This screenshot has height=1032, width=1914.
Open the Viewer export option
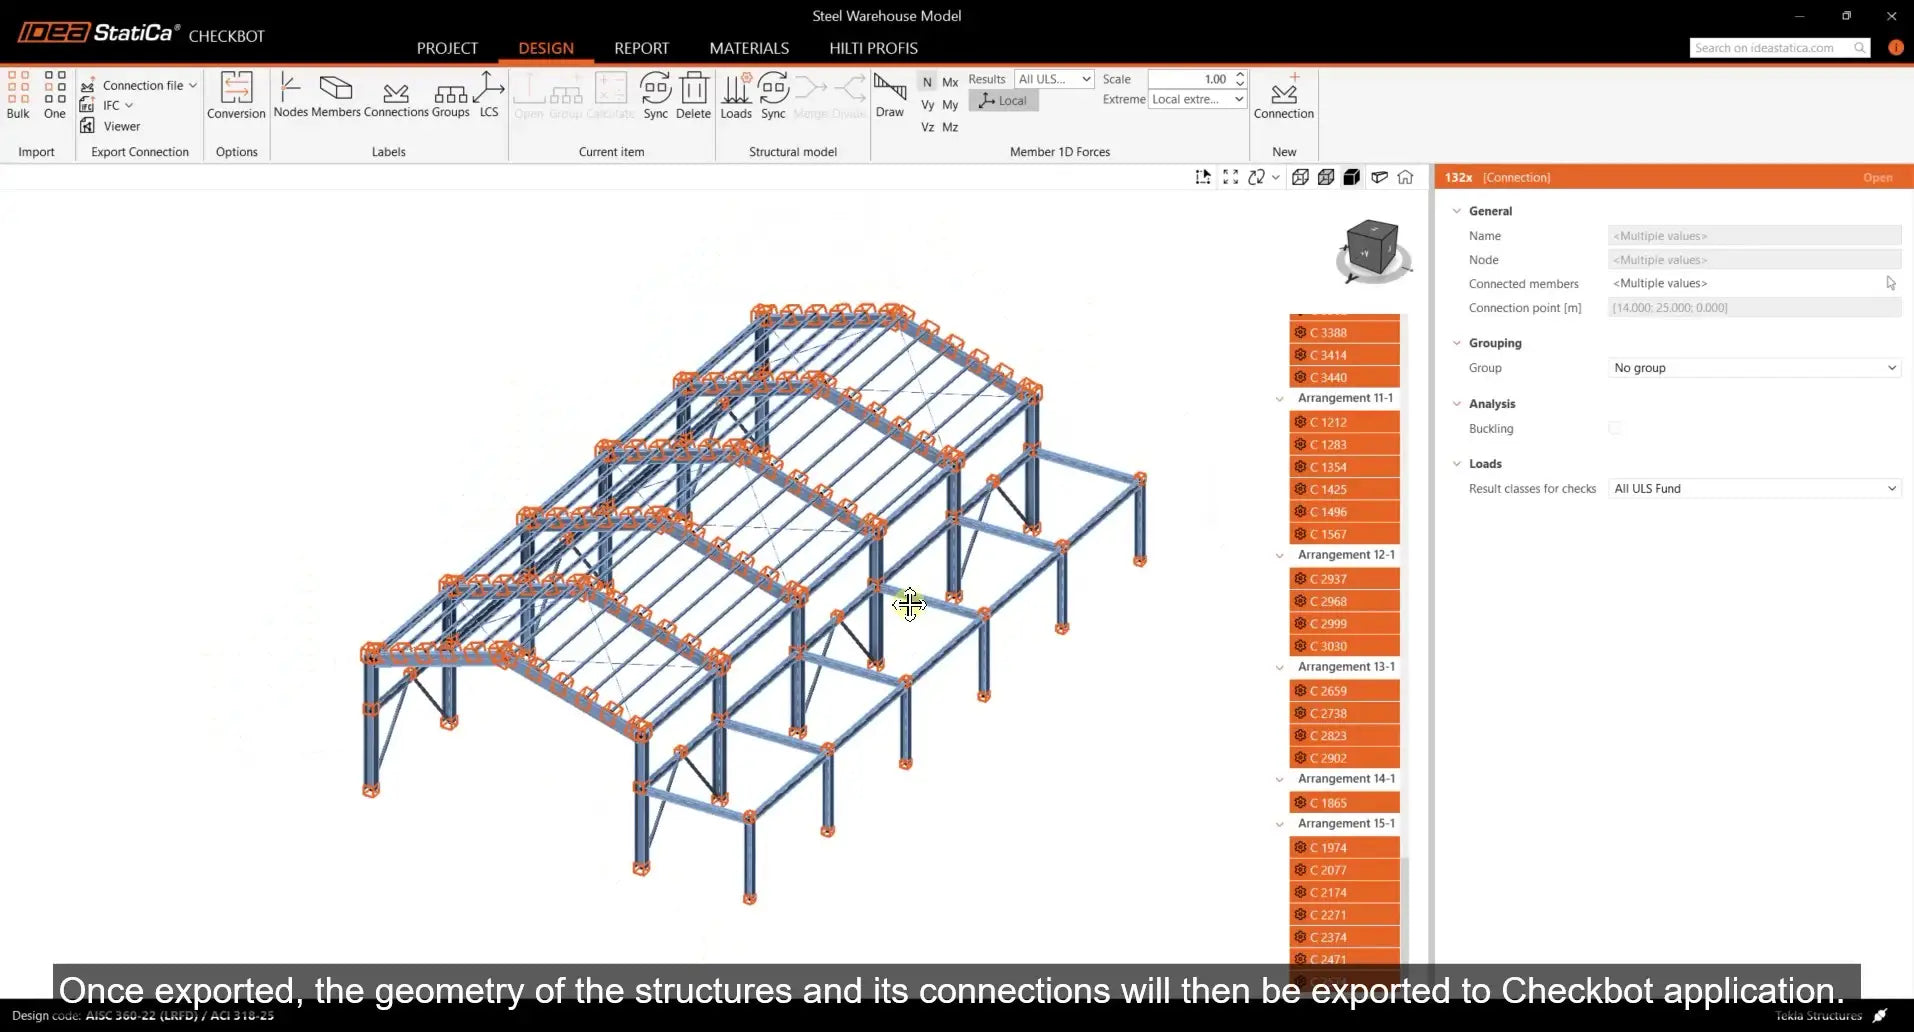[x=111, y=126]
